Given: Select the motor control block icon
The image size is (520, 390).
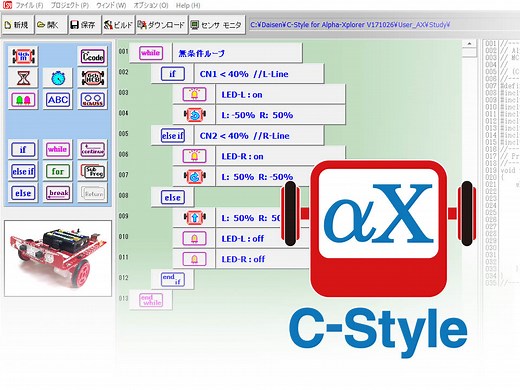Looking at the screenshot, I should (x=23, y=56).
